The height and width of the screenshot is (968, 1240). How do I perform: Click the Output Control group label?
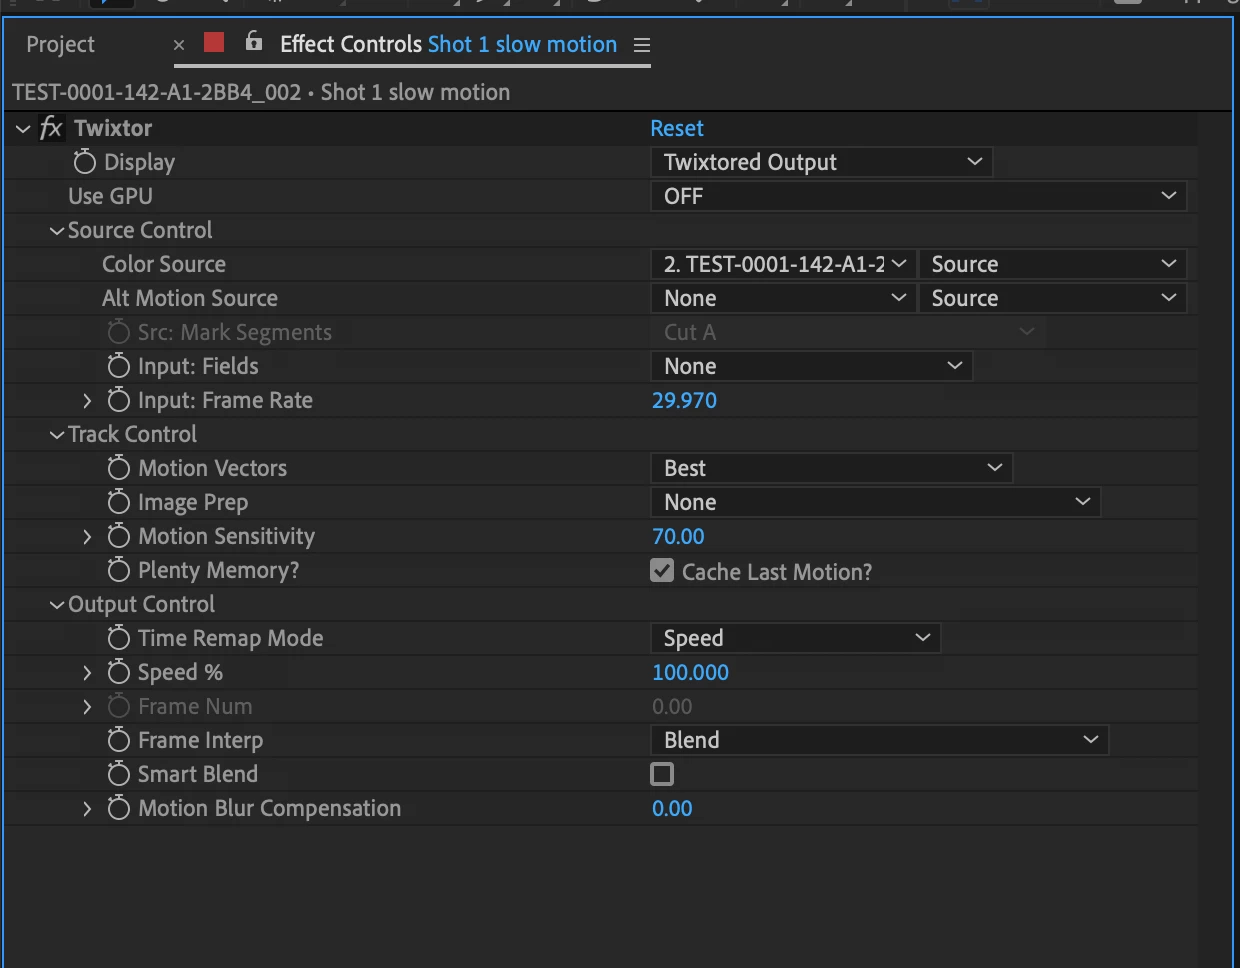141,604
